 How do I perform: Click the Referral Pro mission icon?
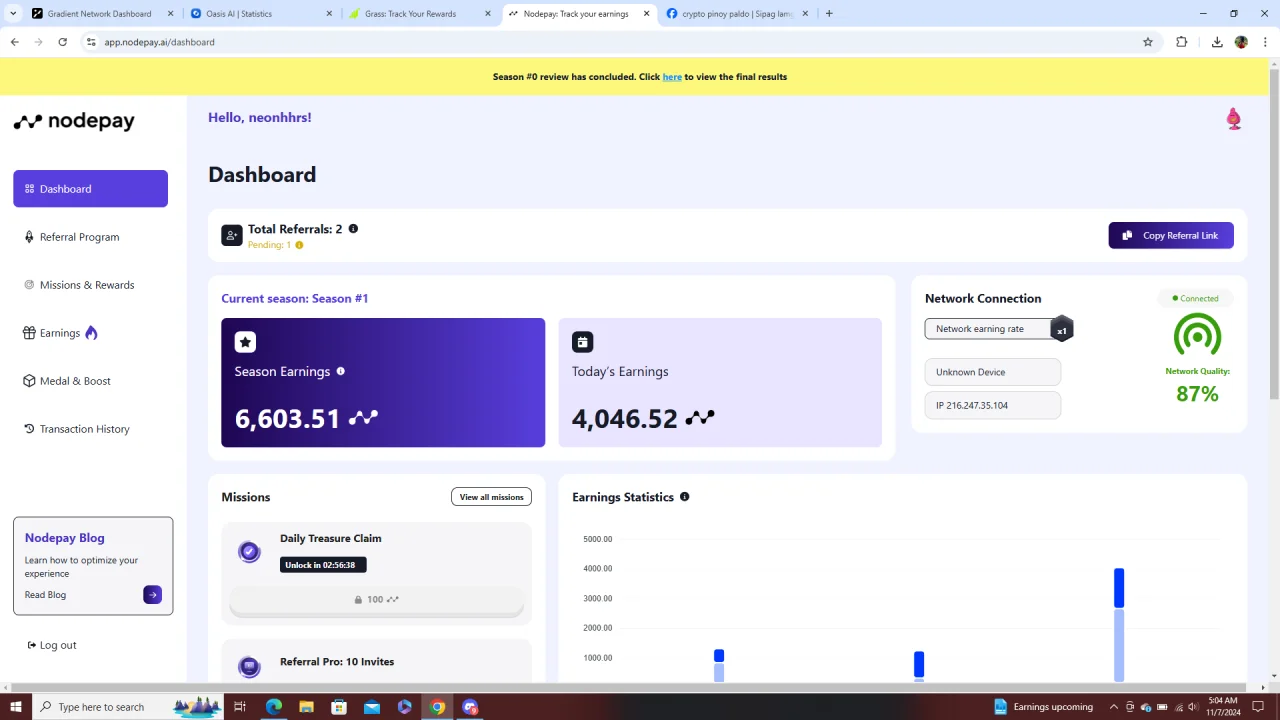pos(249,666)
